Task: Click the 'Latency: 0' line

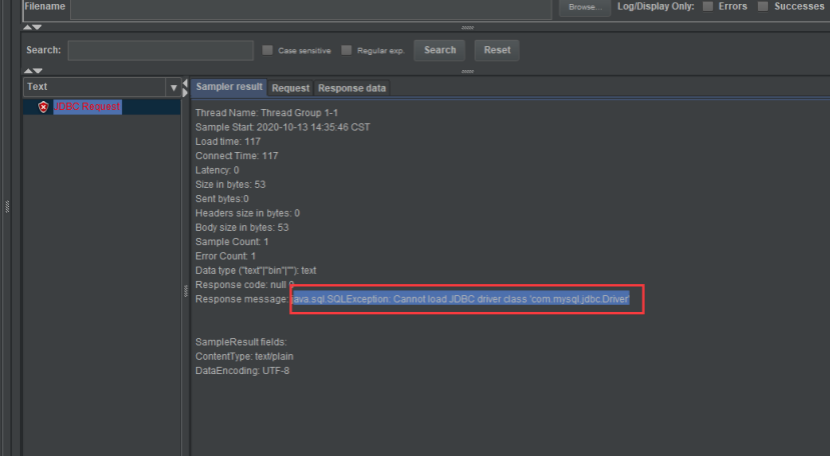Action: click(217, 170)
